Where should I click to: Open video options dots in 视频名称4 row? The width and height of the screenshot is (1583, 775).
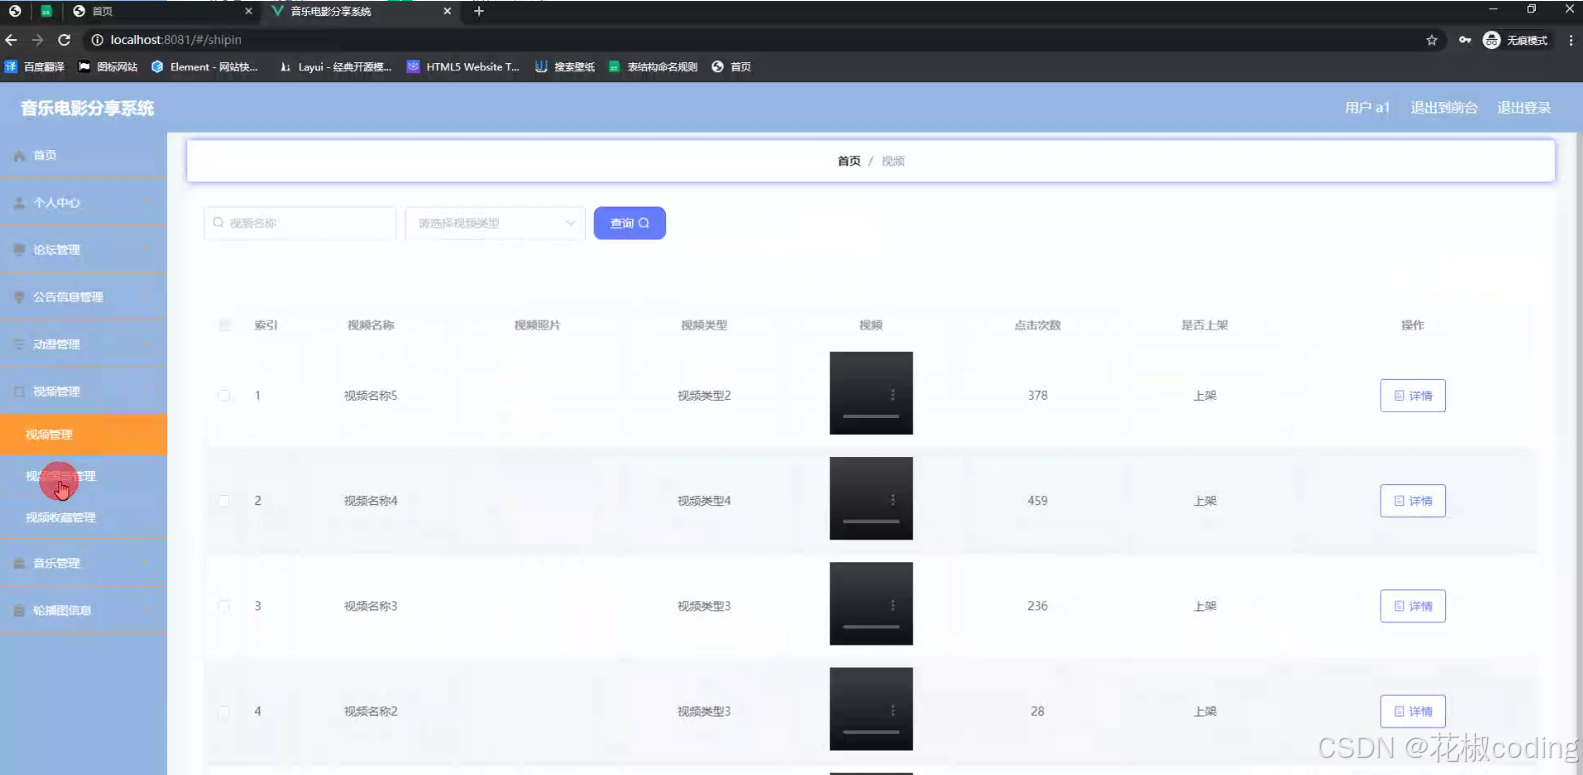[893, 499]
